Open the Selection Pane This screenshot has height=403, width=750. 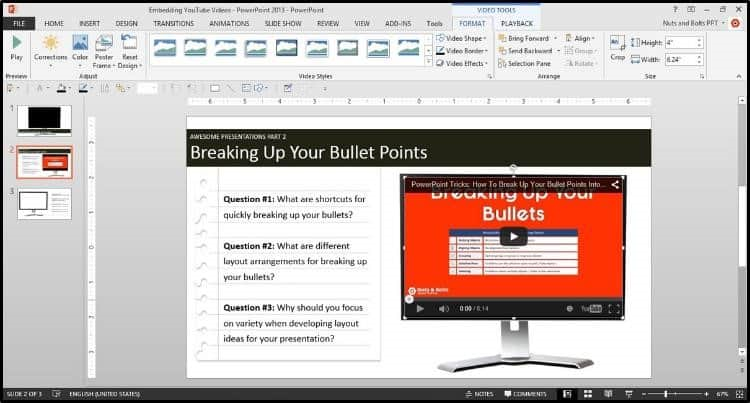click(530, 63)
